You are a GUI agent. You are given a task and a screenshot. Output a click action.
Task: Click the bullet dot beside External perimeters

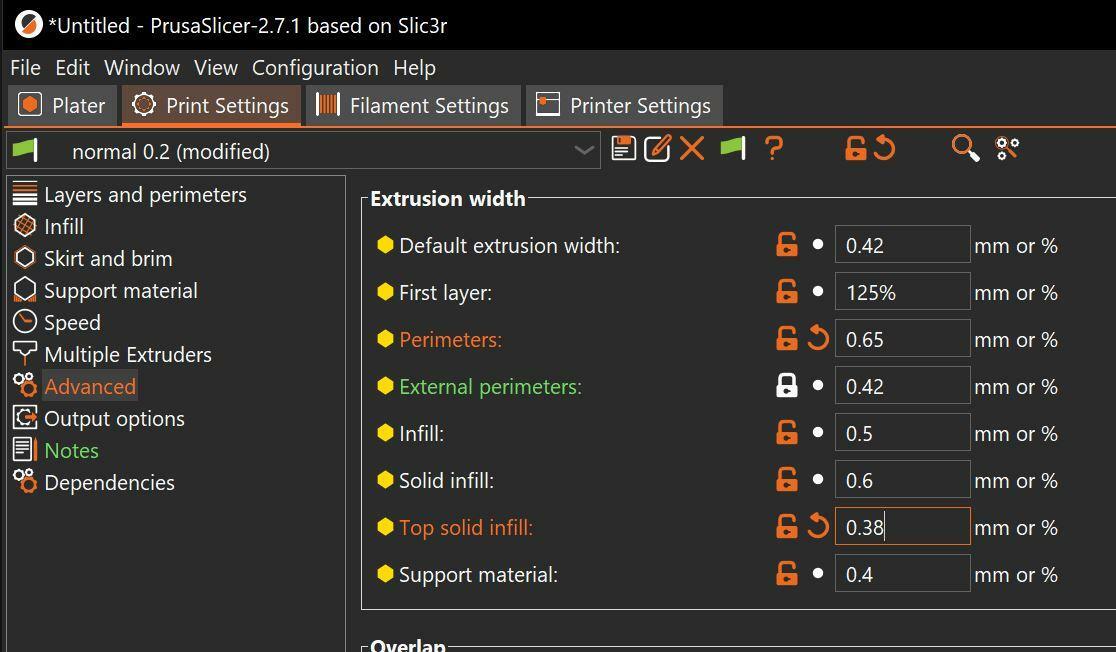pos(818,385)
